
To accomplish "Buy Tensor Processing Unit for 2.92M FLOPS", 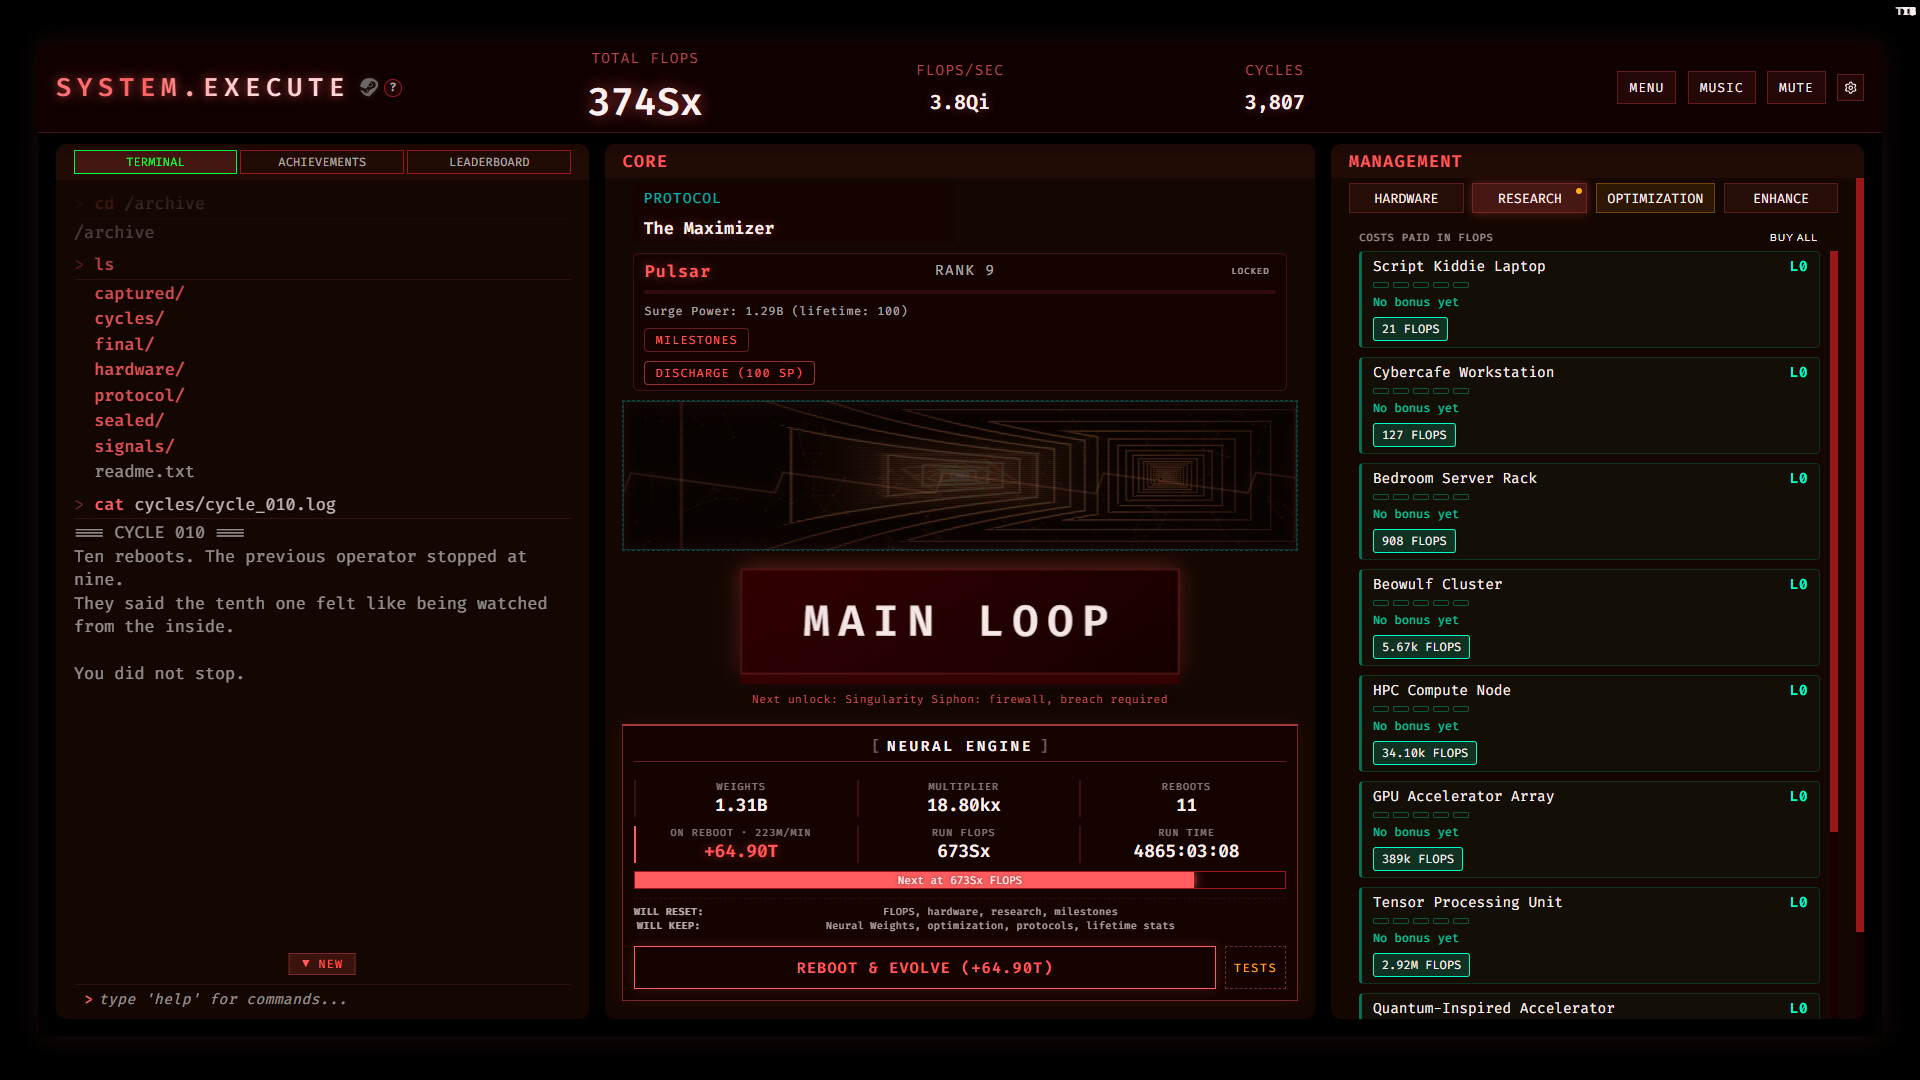I will 1421,965.
